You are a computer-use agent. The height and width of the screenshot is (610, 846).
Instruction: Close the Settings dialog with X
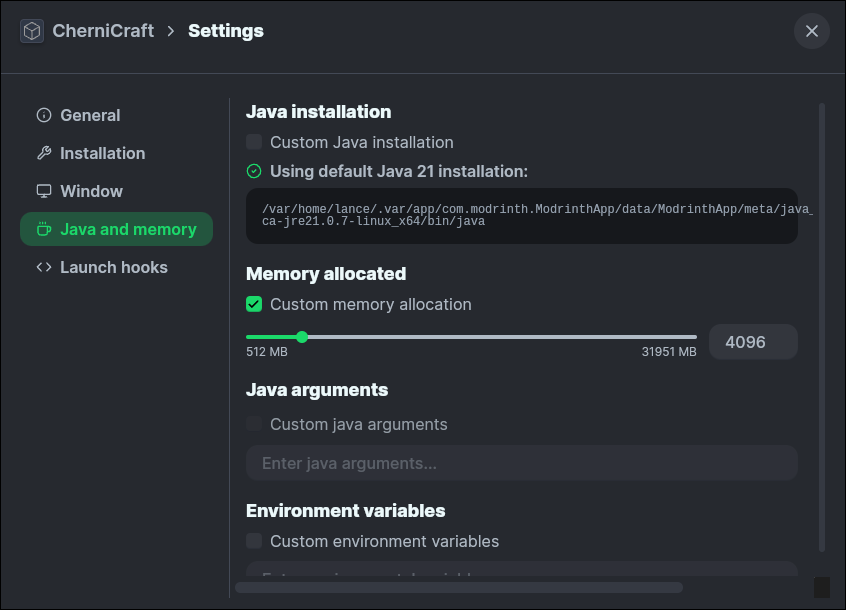[x=811, y=31]
